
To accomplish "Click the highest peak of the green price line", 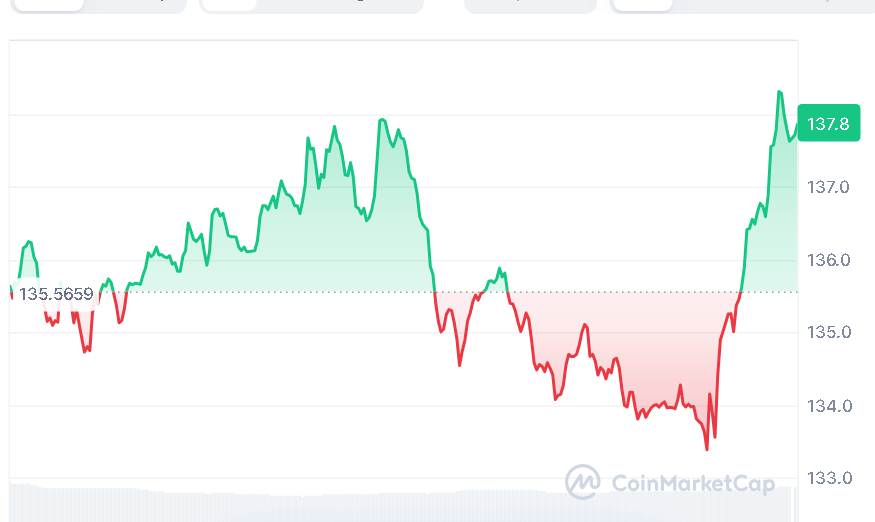I will (x=778, y=92).
